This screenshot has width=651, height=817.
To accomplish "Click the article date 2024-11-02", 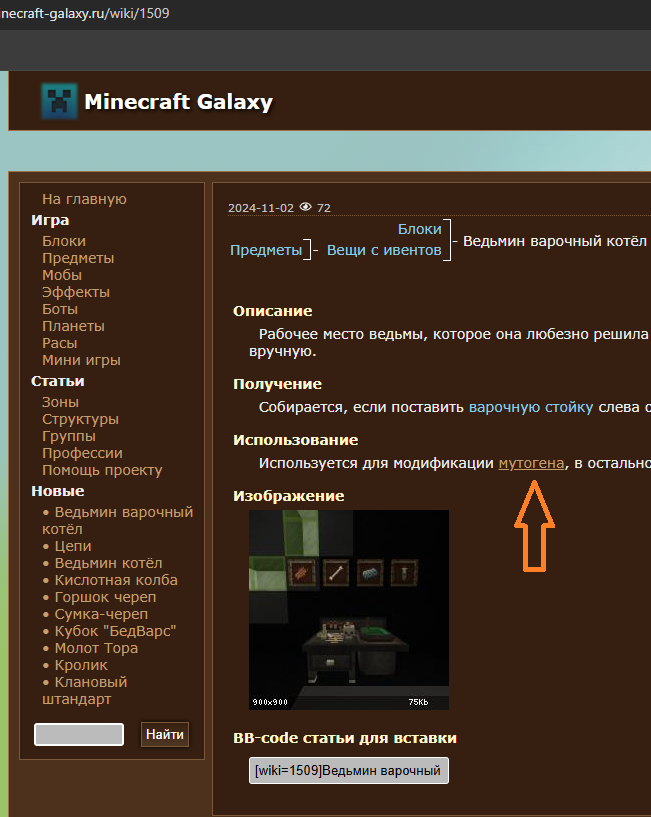I will pos(261,208).
